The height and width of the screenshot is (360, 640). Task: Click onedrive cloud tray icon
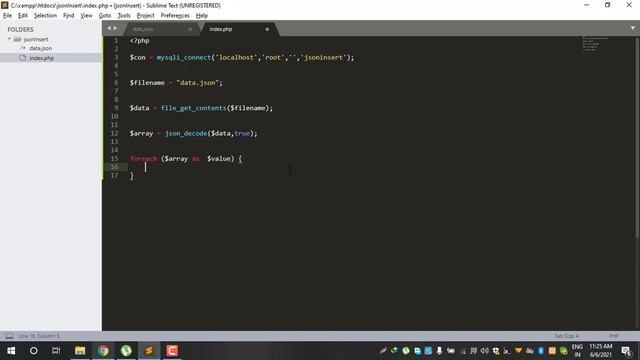tap(530, 351)
